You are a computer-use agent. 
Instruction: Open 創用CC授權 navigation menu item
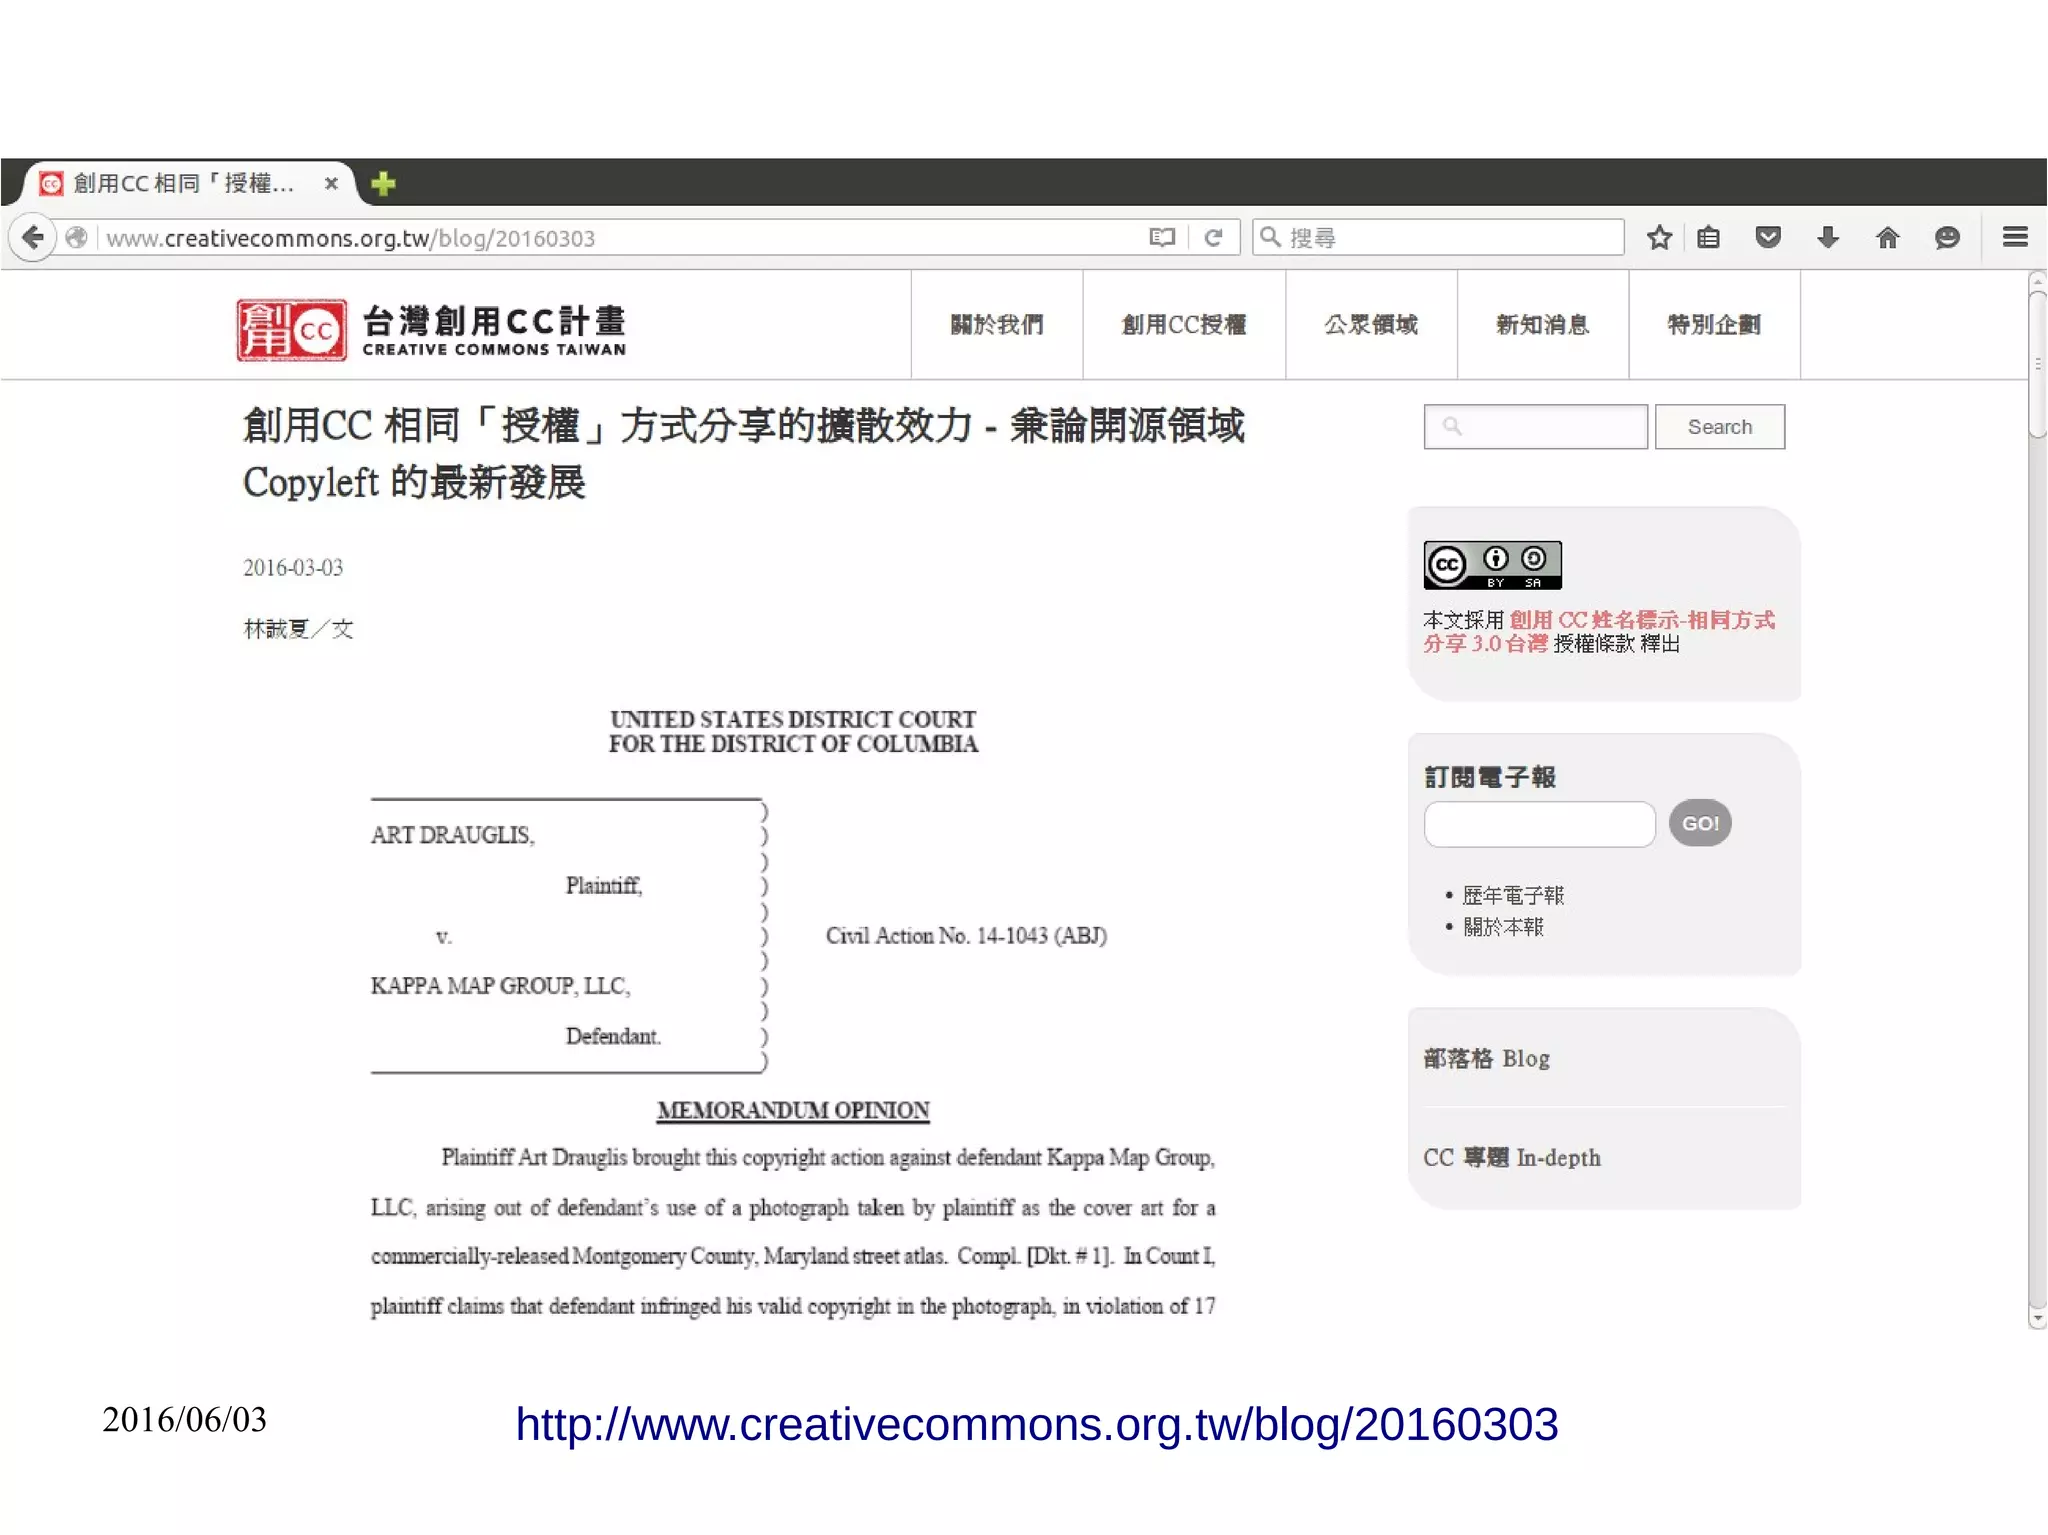pyautogui.click(x=1184, y=325)
